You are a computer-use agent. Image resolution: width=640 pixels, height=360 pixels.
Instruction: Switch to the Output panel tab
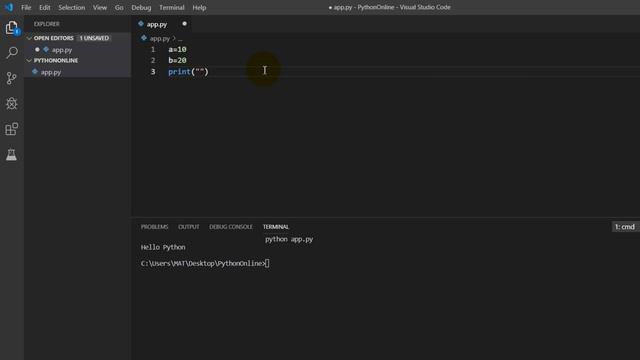189,227
